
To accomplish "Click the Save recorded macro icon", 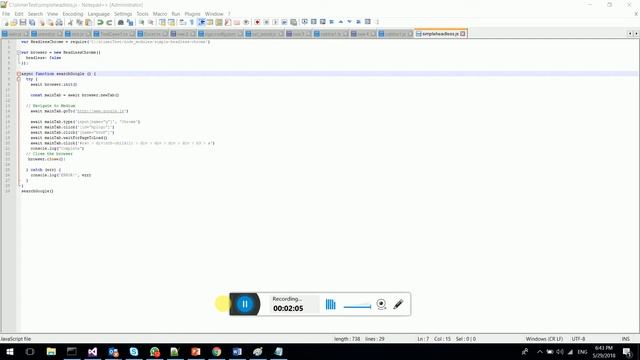I will point(293,22).
